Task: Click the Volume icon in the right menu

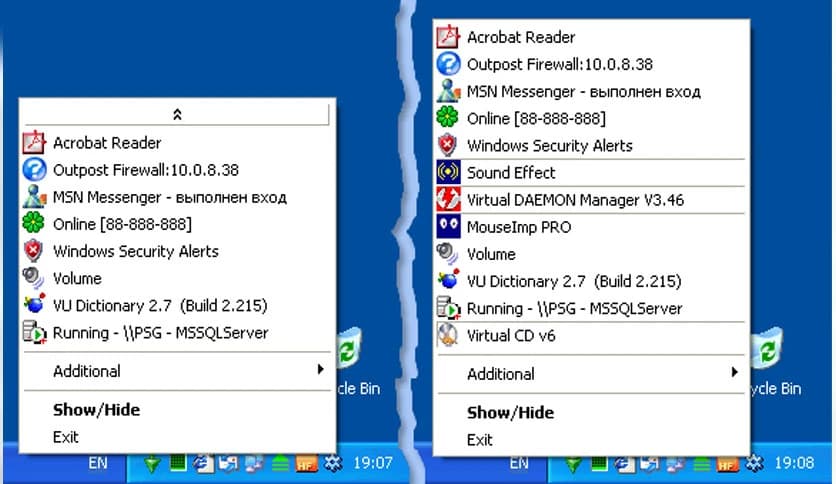Action: tap(448, 254)
